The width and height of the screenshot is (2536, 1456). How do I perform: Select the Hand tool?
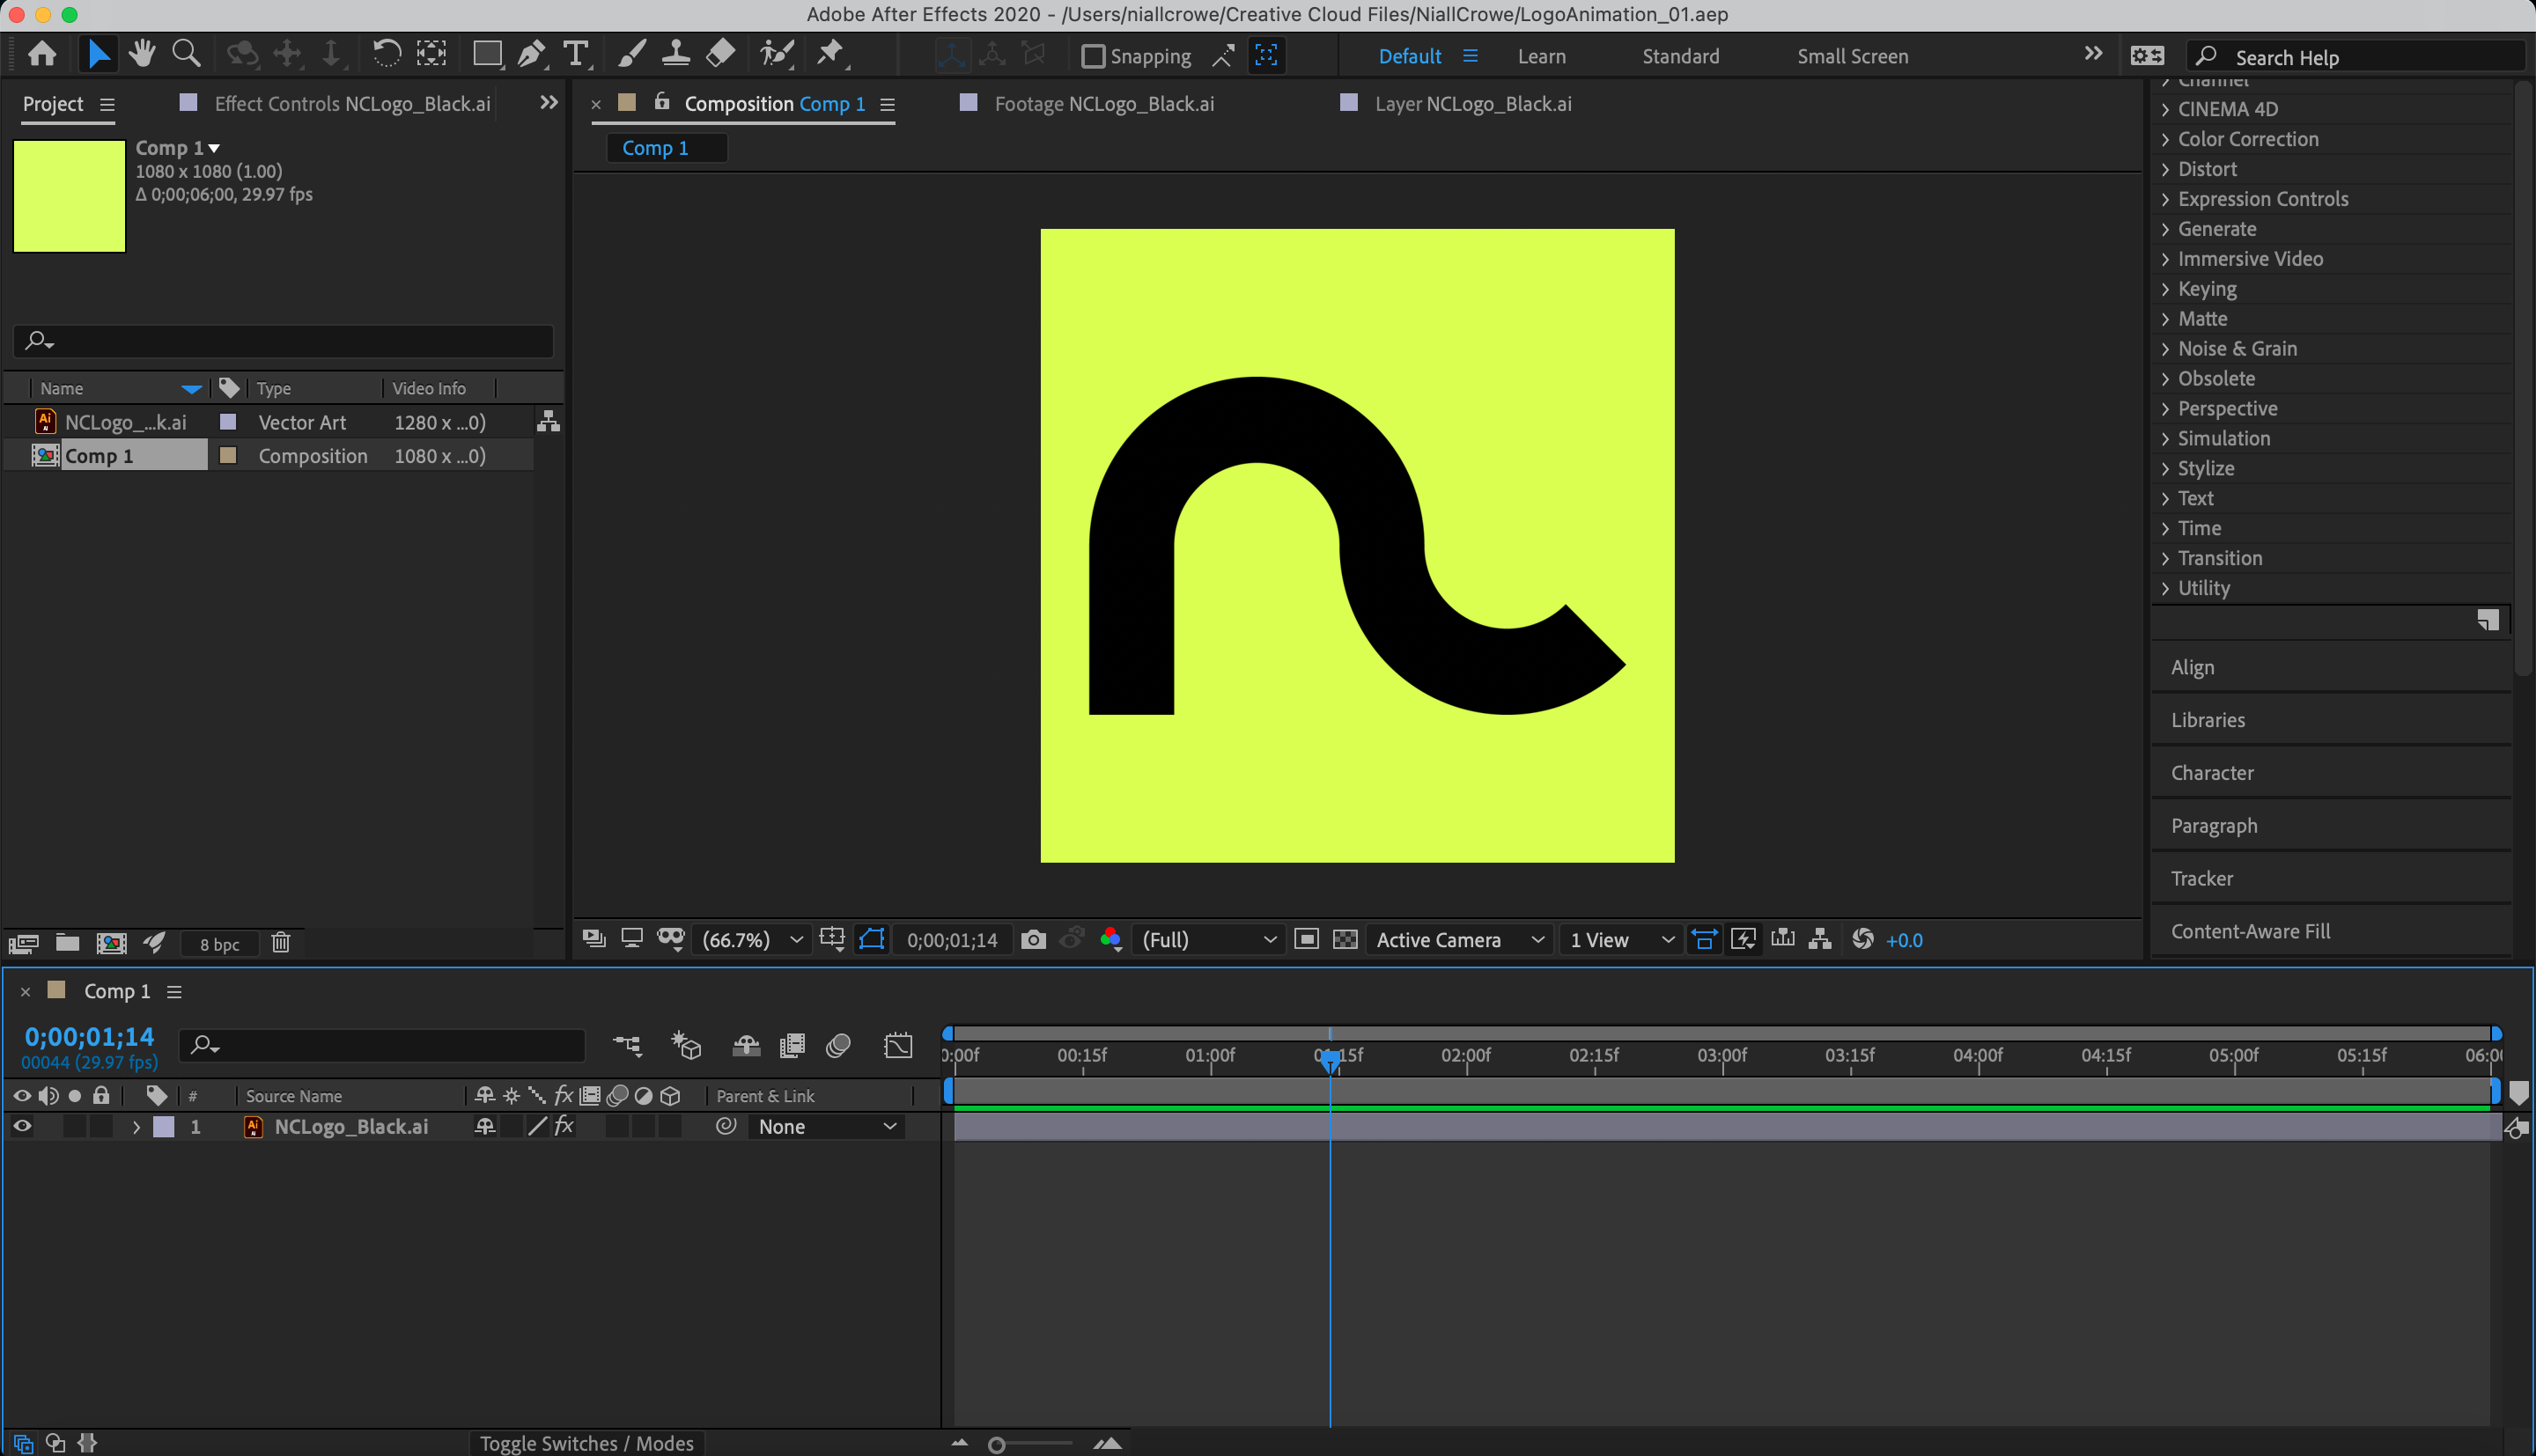coord(142,54)
